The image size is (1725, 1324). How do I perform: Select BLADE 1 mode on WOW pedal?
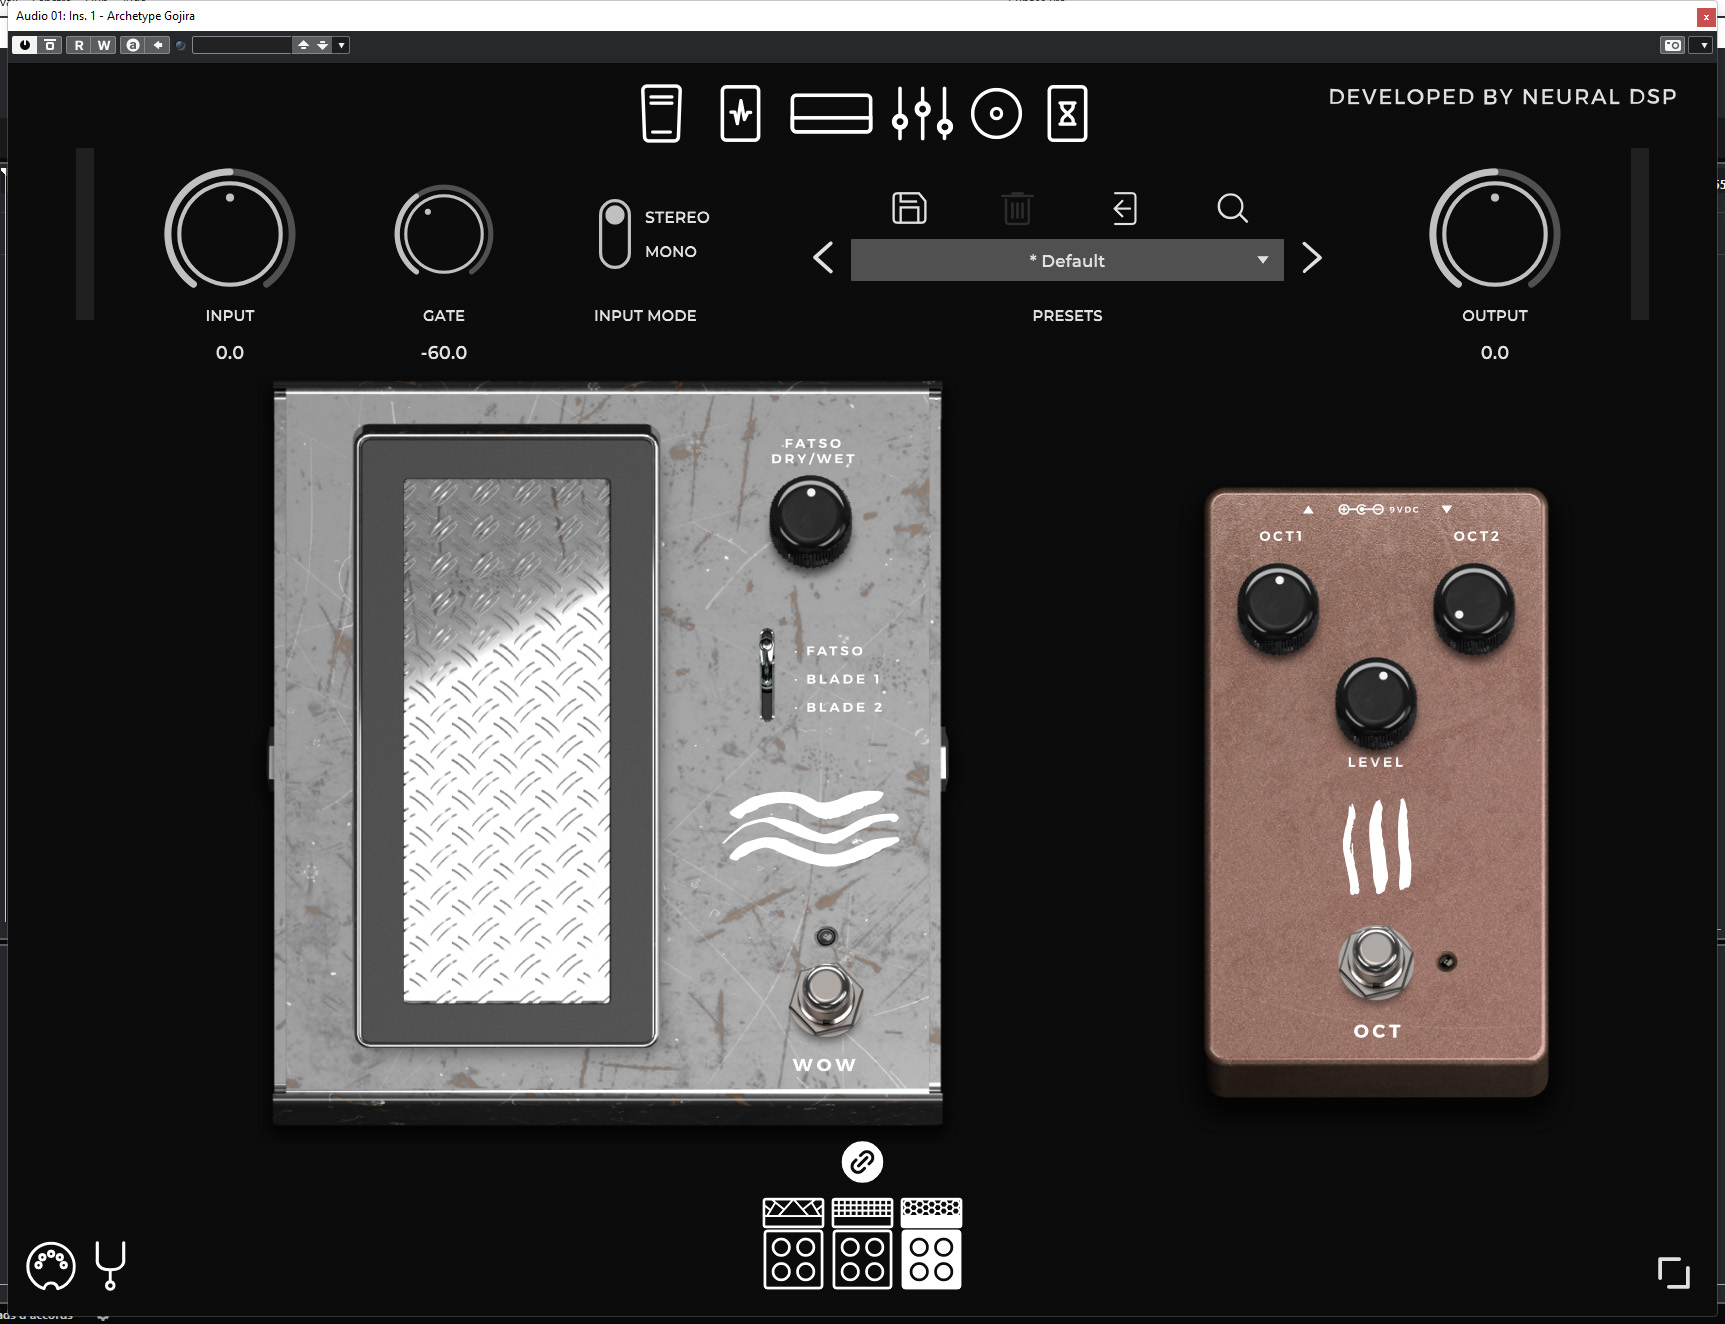[x=844, y=679]
